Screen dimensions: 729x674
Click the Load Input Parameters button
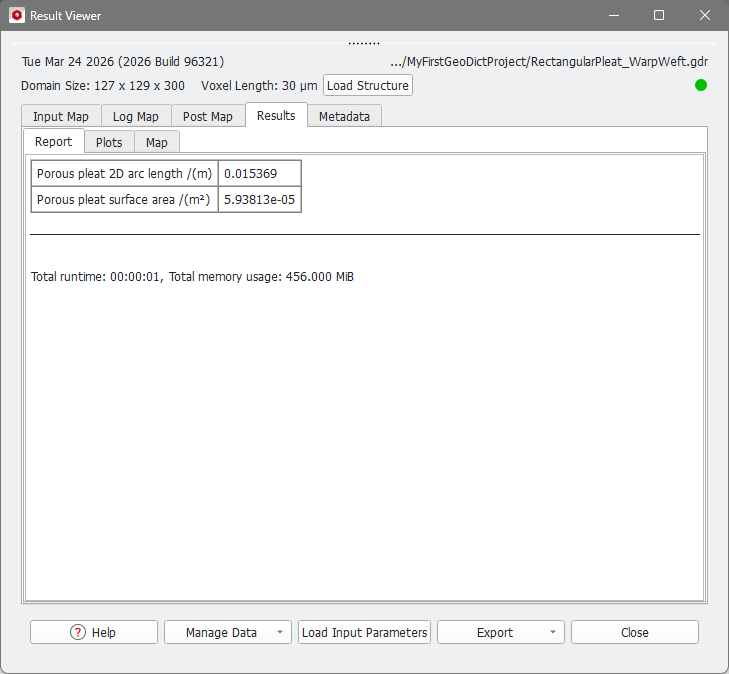pyautogui.click(x=365, y=632)
